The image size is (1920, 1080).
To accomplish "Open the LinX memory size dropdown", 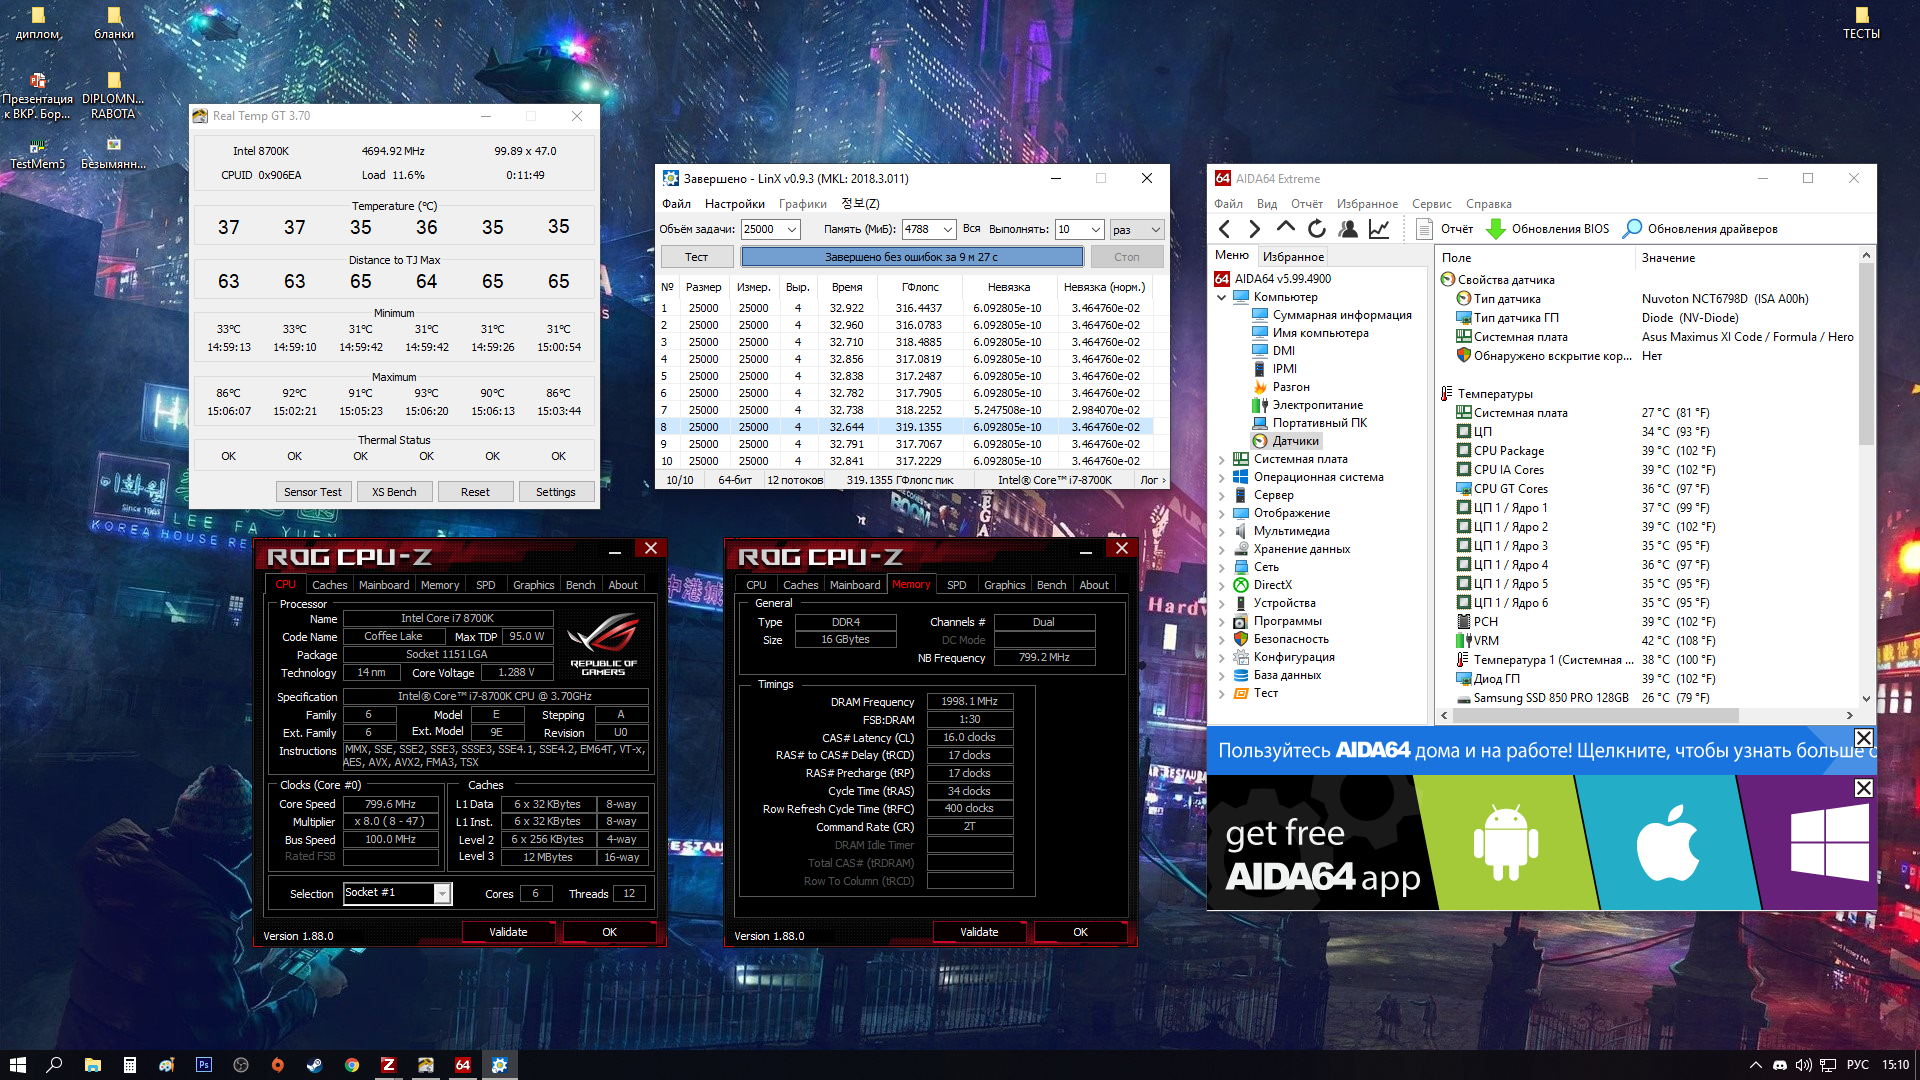I will pyautogui.click(x=947, y=229).
